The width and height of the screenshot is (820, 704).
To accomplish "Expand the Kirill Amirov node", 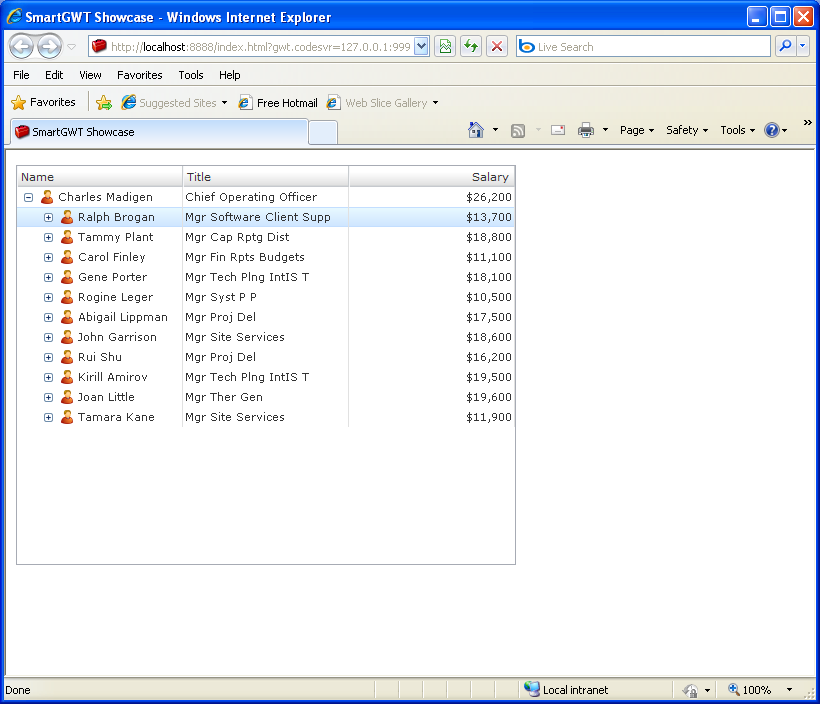I will pos(49,377).
